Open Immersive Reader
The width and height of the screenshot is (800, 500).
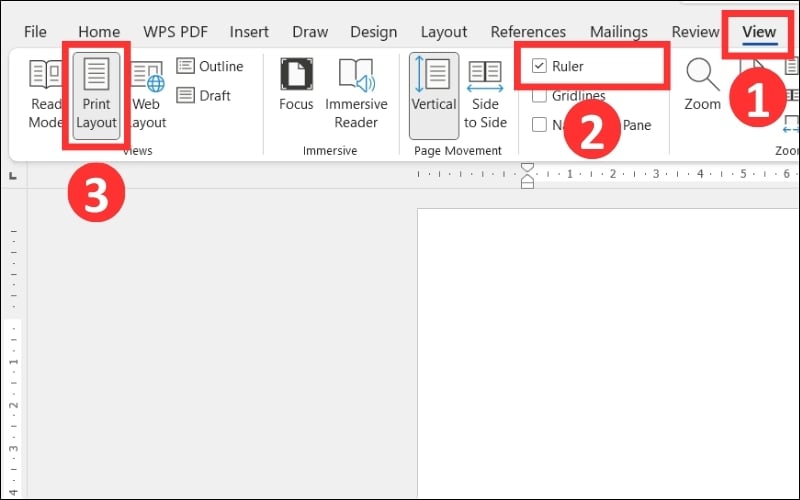click(356, 94)
